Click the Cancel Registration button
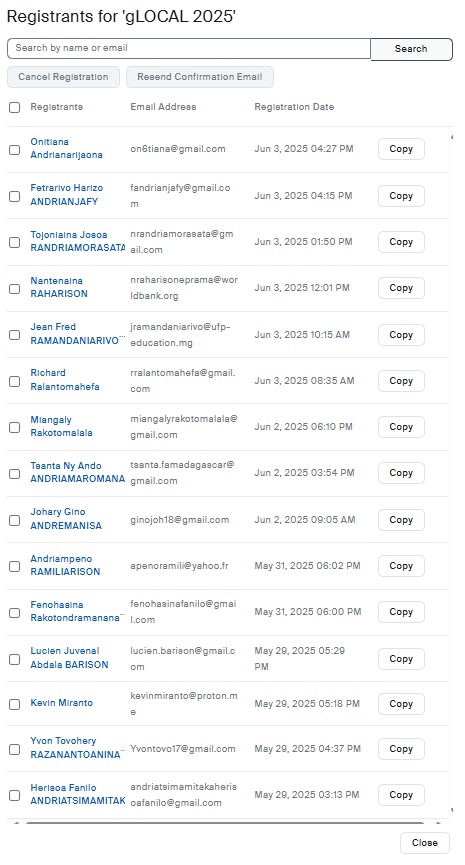 pyautogui.click(x=63, y=77)
